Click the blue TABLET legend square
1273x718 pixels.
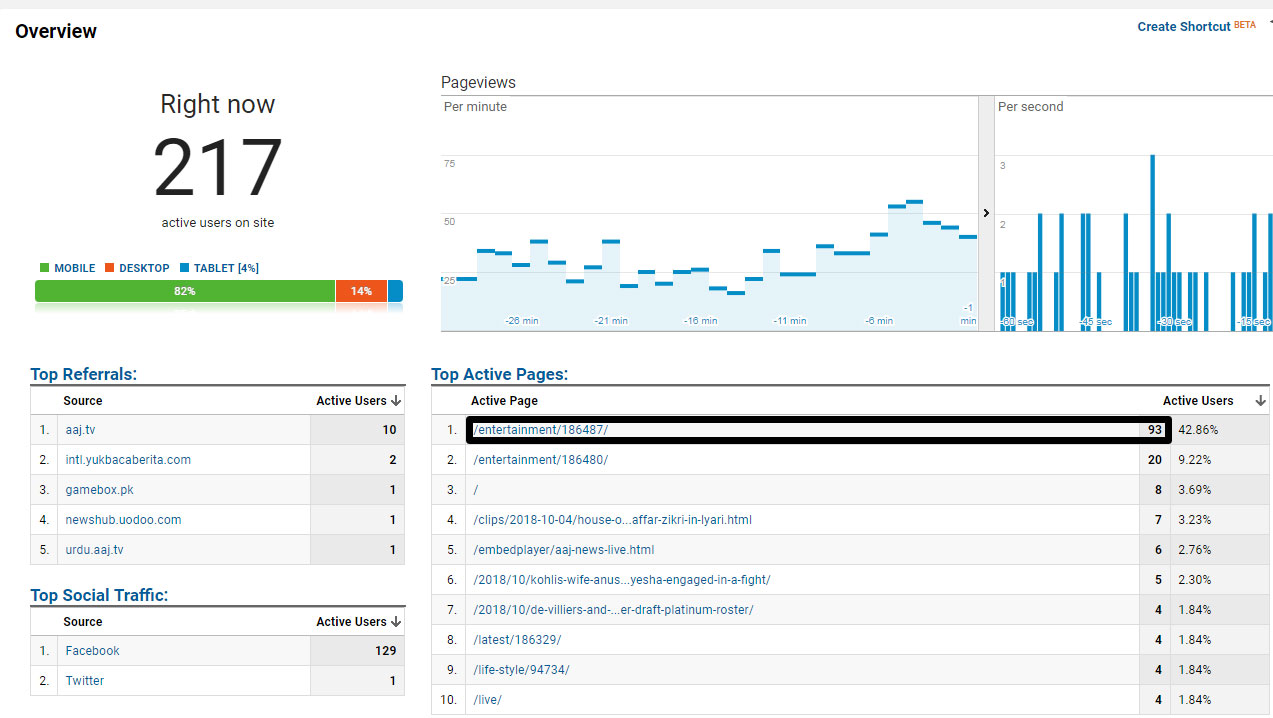[x=184, y=268]
